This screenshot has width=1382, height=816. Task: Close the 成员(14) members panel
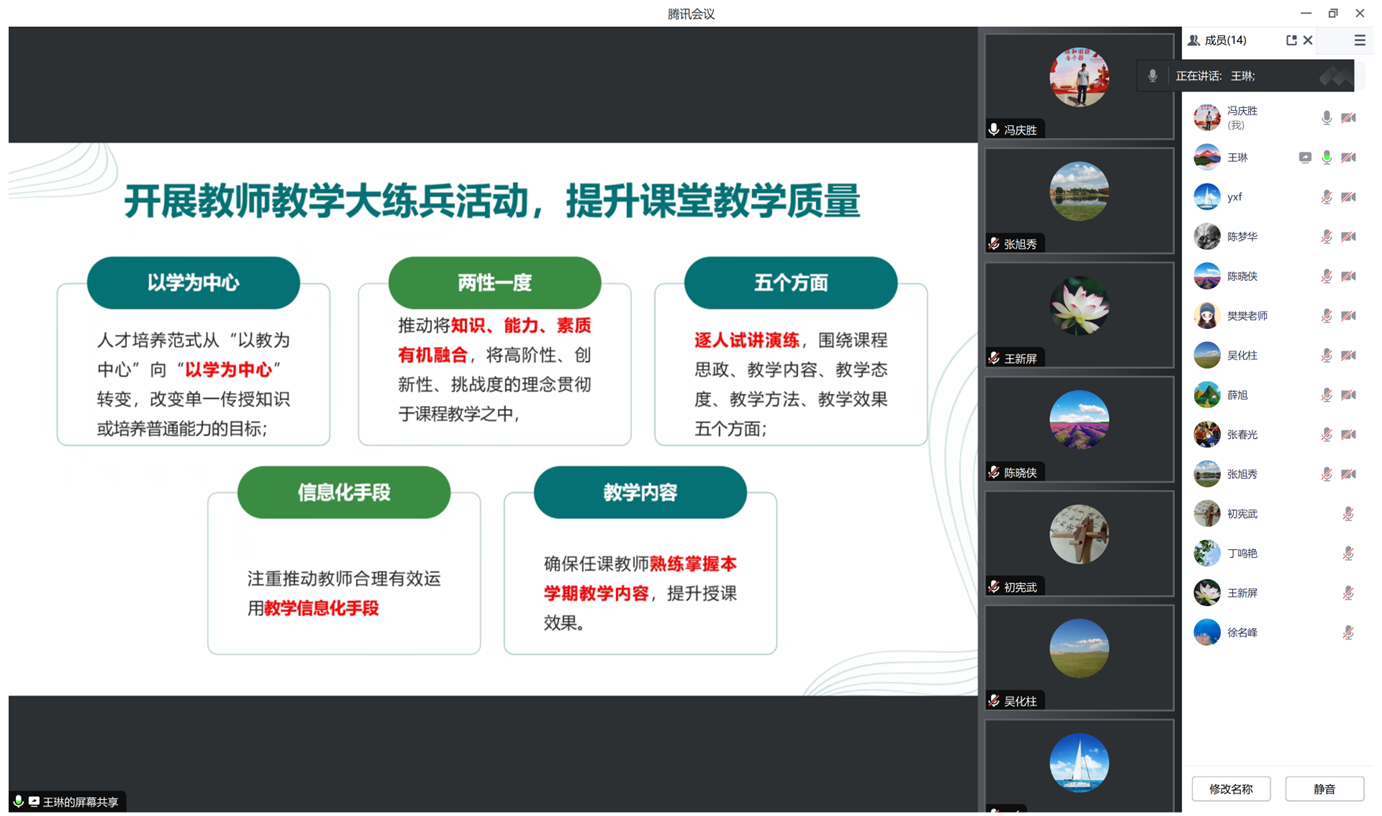tap(1307, 41)
